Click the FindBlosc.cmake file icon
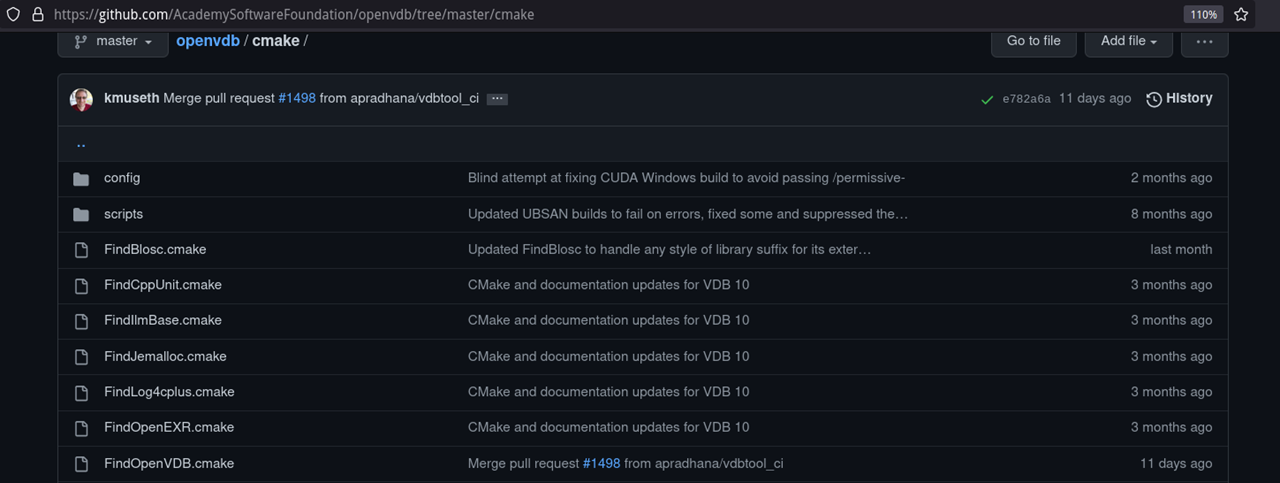1280x483 pixels. (81, 250)
